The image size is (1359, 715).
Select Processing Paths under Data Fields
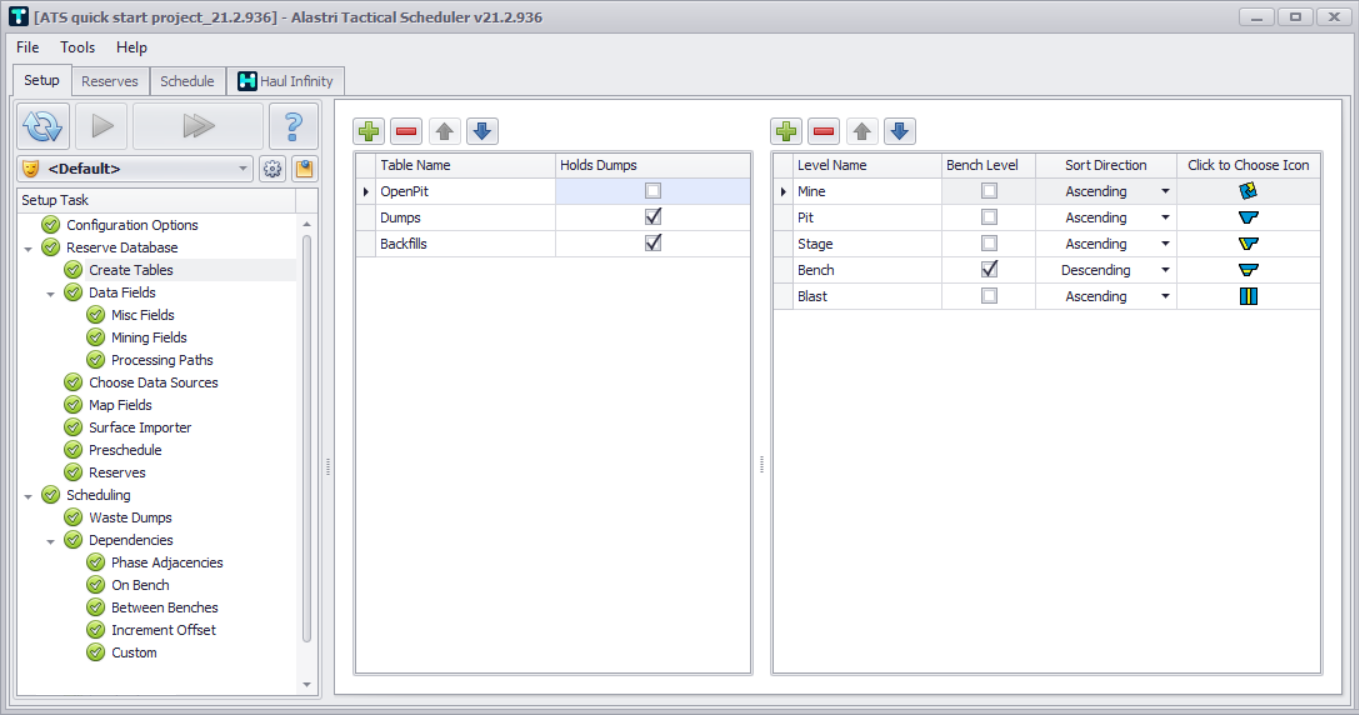[x=163, y=359]
